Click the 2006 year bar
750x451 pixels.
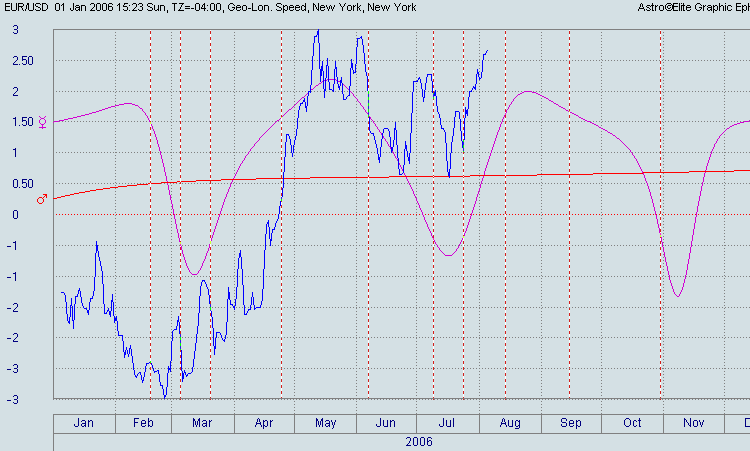[x=402, y=442]
